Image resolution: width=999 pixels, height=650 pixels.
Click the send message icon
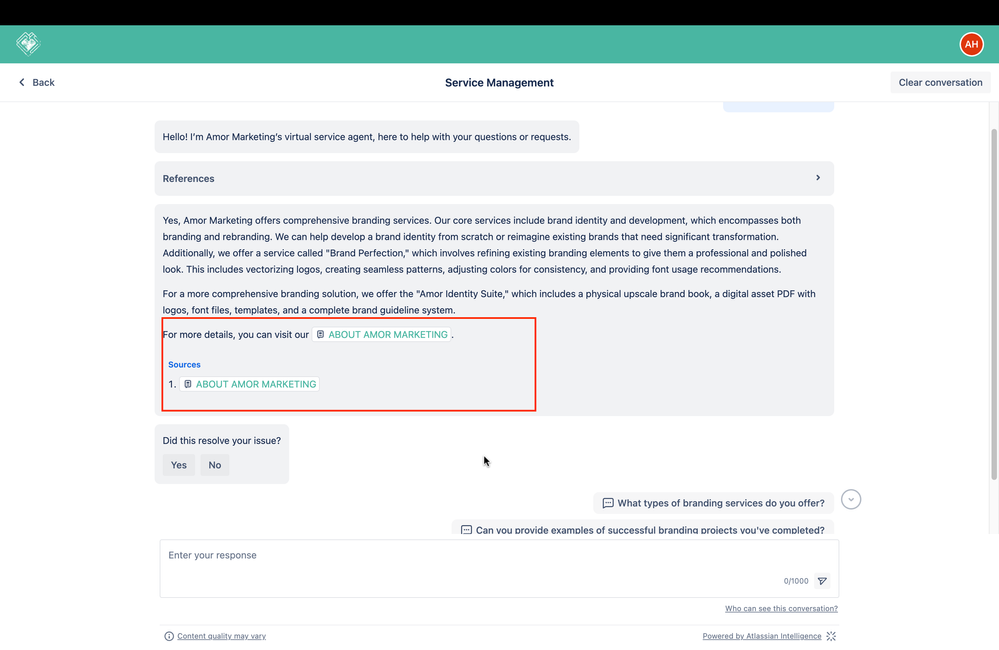pos(822,581)
